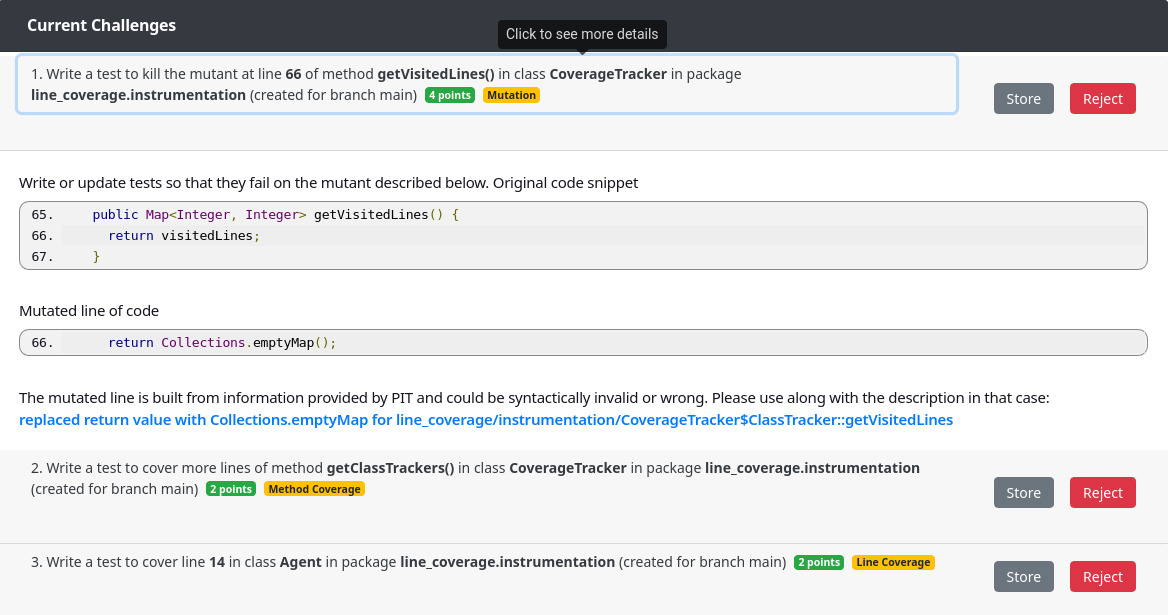Click the 'Click to see more details' tooltip
Screen dimensions: 1168x615
point(582,34)
